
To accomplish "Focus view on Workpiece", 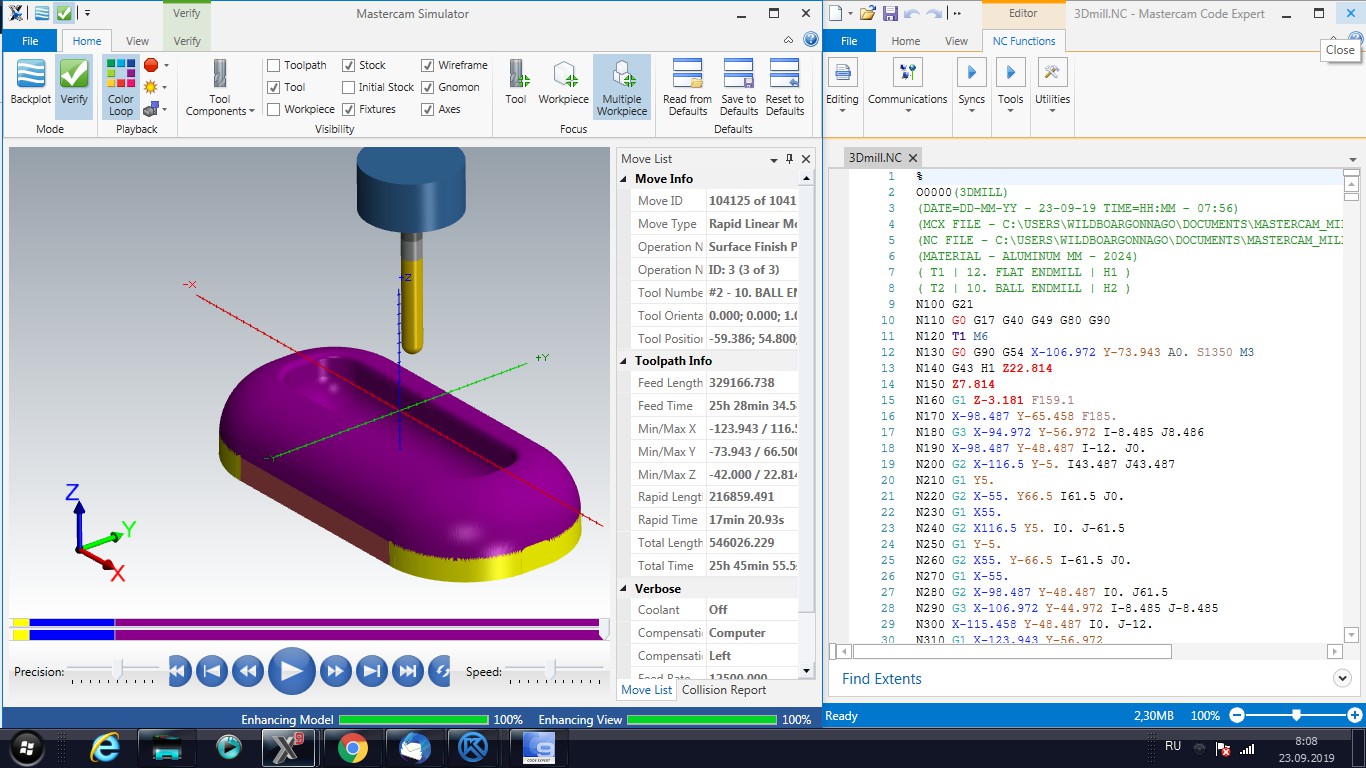I will click(564, 82).
